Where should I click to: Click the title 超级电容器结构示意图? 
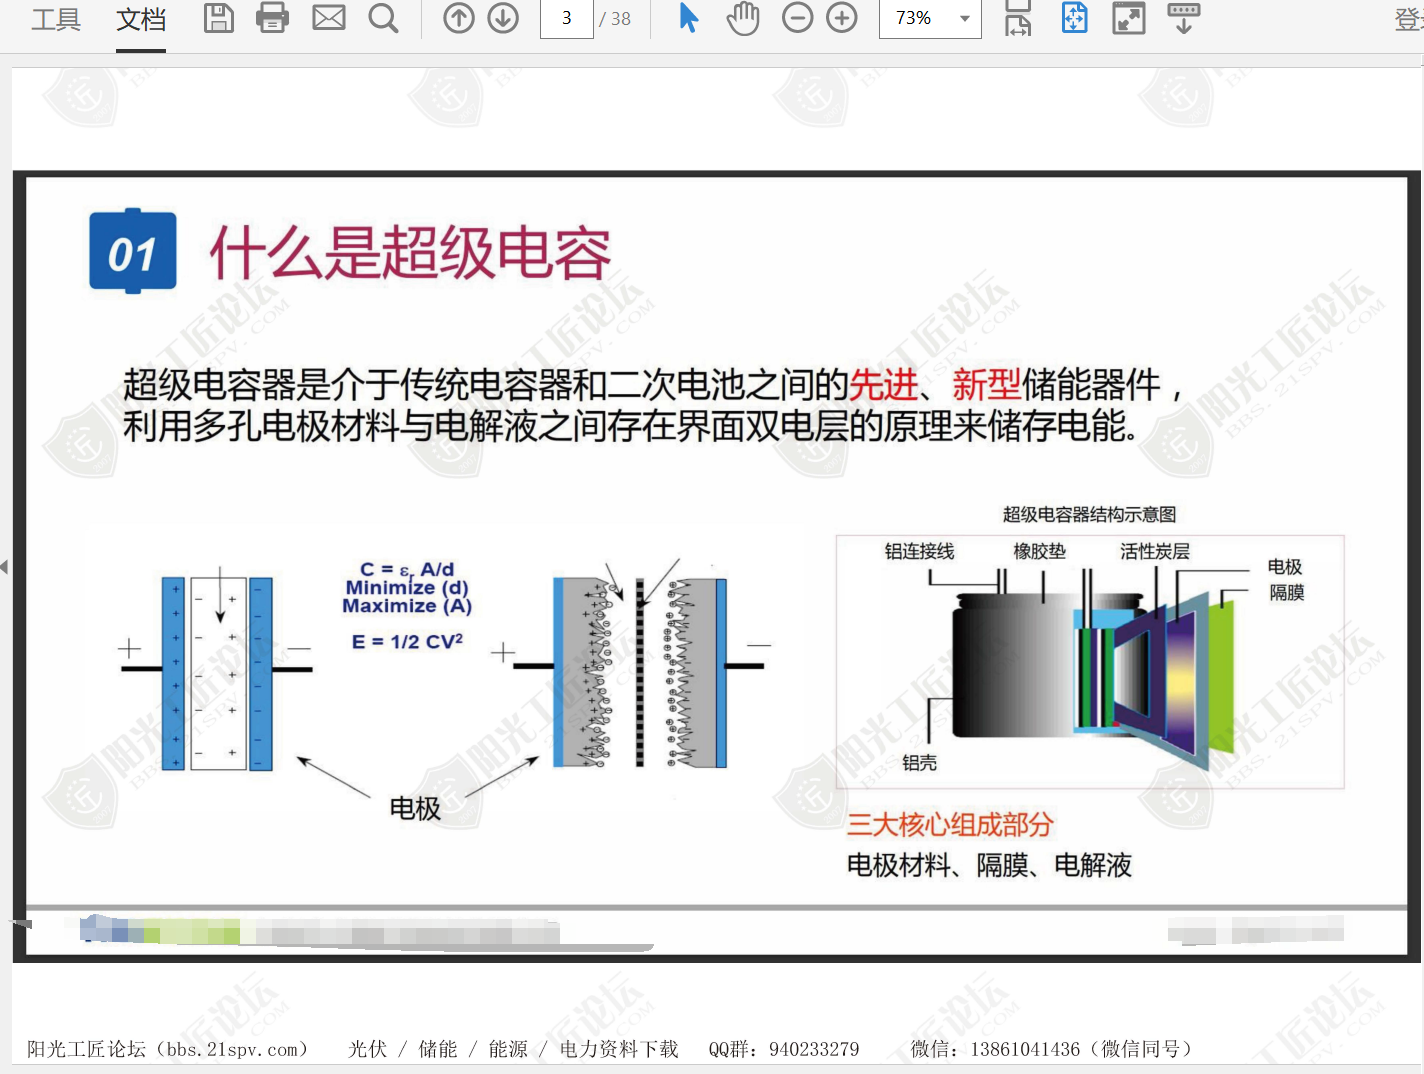pyautogui.click(x=1089, y=514)
